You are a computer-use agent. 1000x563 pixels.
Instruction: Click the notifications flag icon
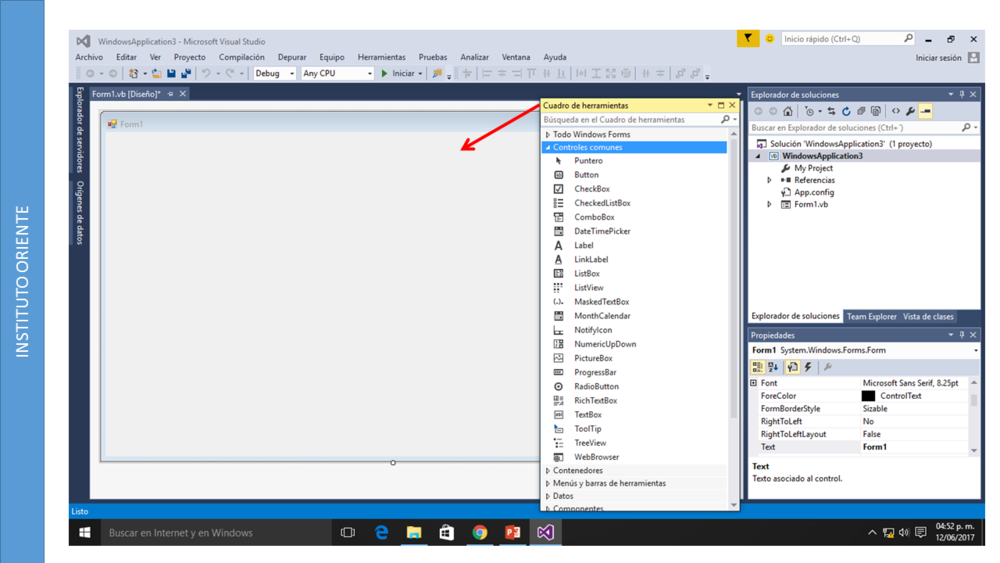tap(748, 39)
